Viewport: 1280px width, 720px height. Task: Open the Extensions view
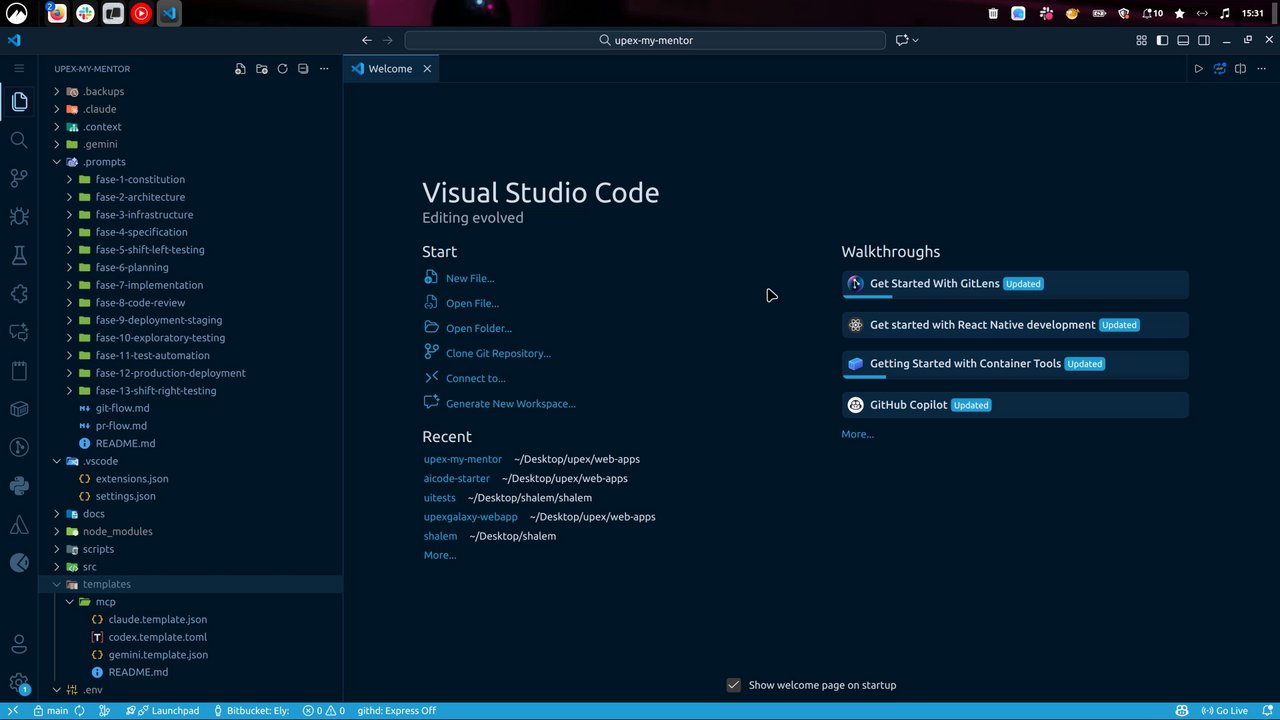(x=19, y=294)
